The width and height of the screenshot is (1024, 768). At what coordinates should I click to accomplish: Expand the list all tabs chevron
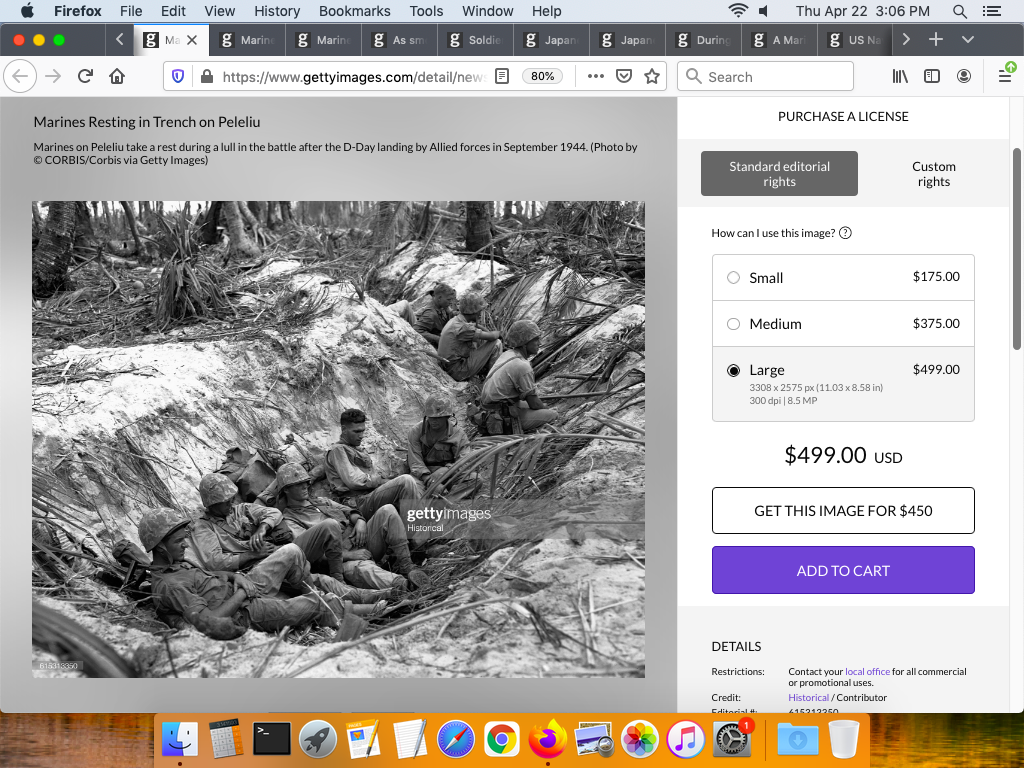[x=967, y=40]
